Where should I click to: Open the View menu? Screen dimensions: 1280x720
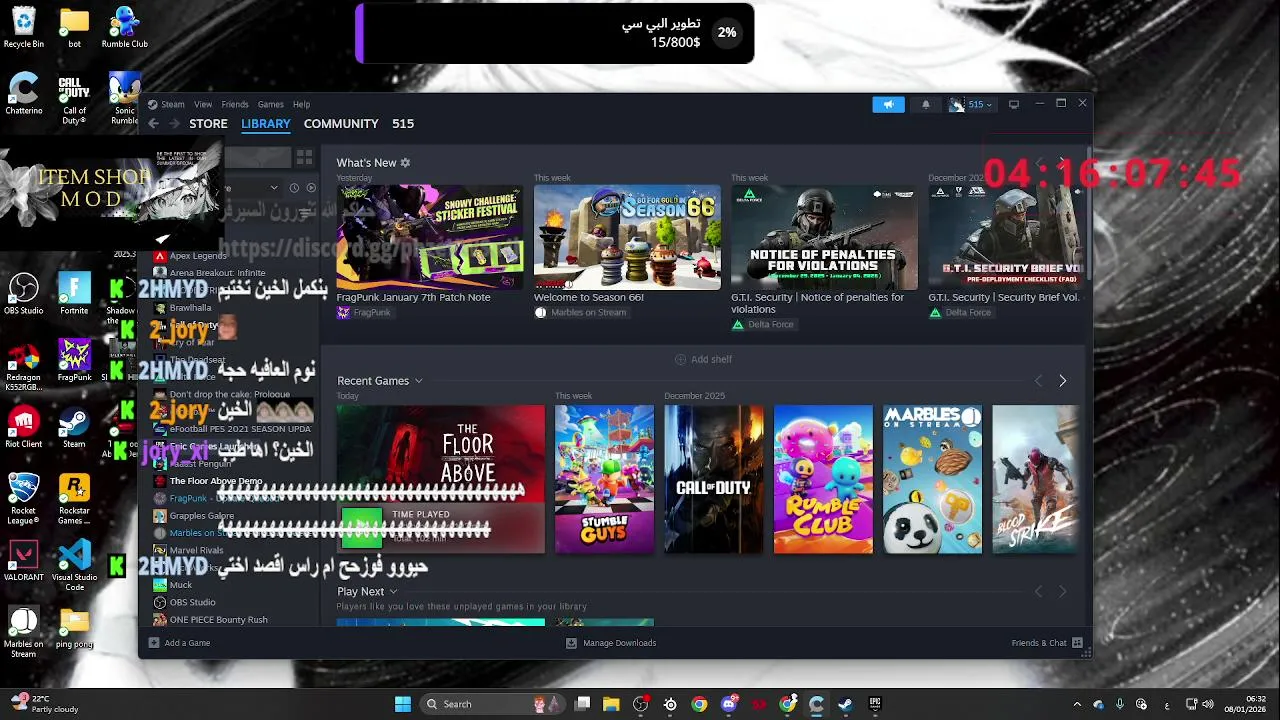click(203, 104)
